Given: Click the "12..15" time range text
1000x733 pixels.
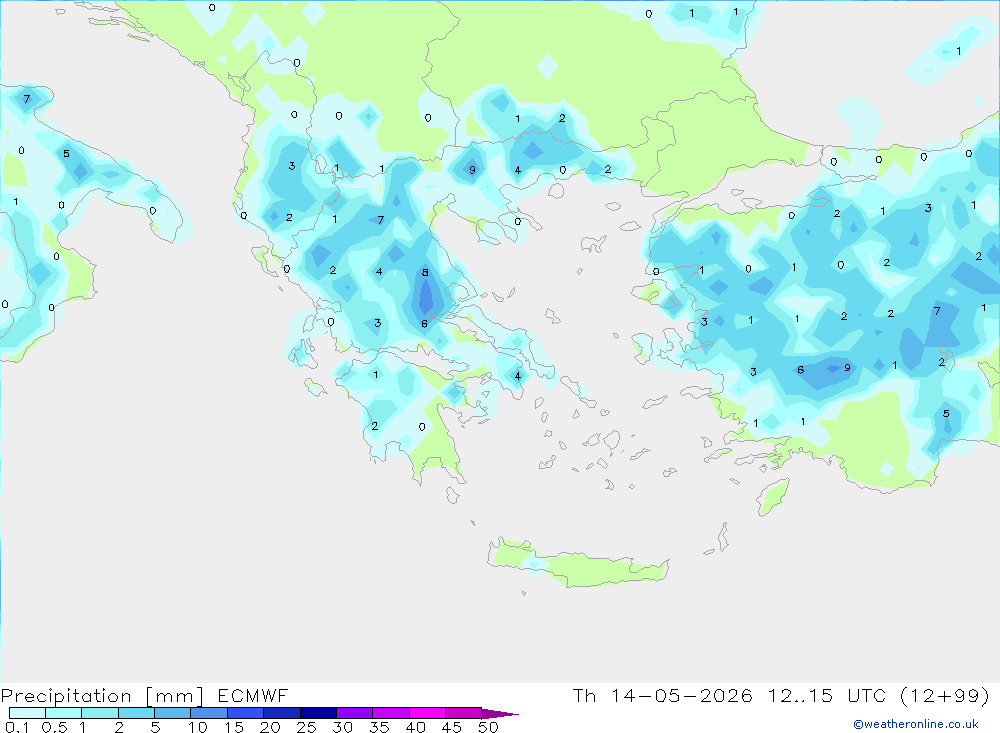Looking at the screenshot, I should (x=800, y=695).
